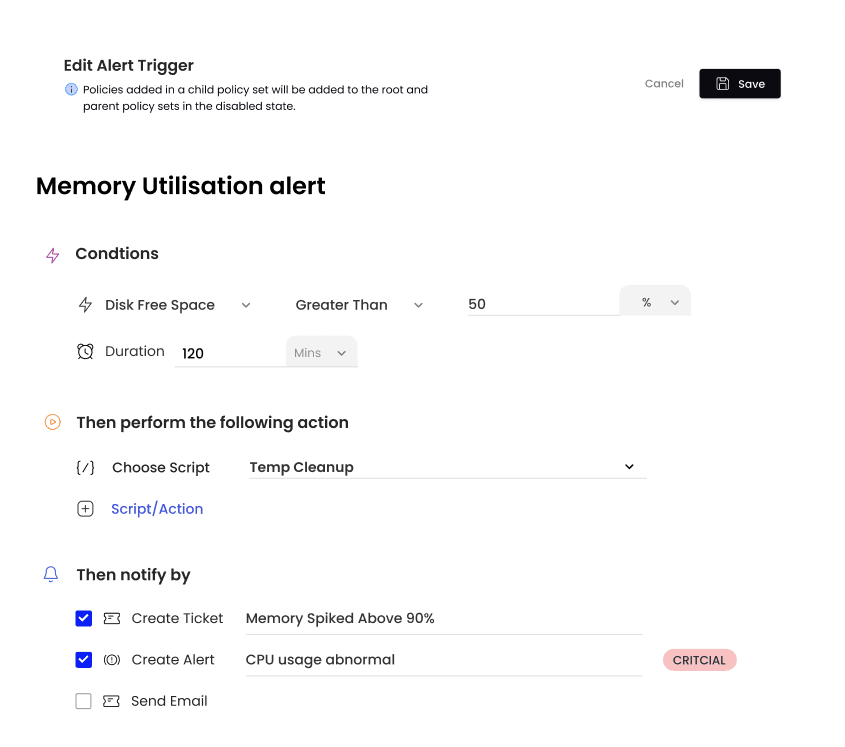This screenshot has width=845, height=747.
Task: Click the alarm clock Duration icon
Action: [x=85, y=351]
